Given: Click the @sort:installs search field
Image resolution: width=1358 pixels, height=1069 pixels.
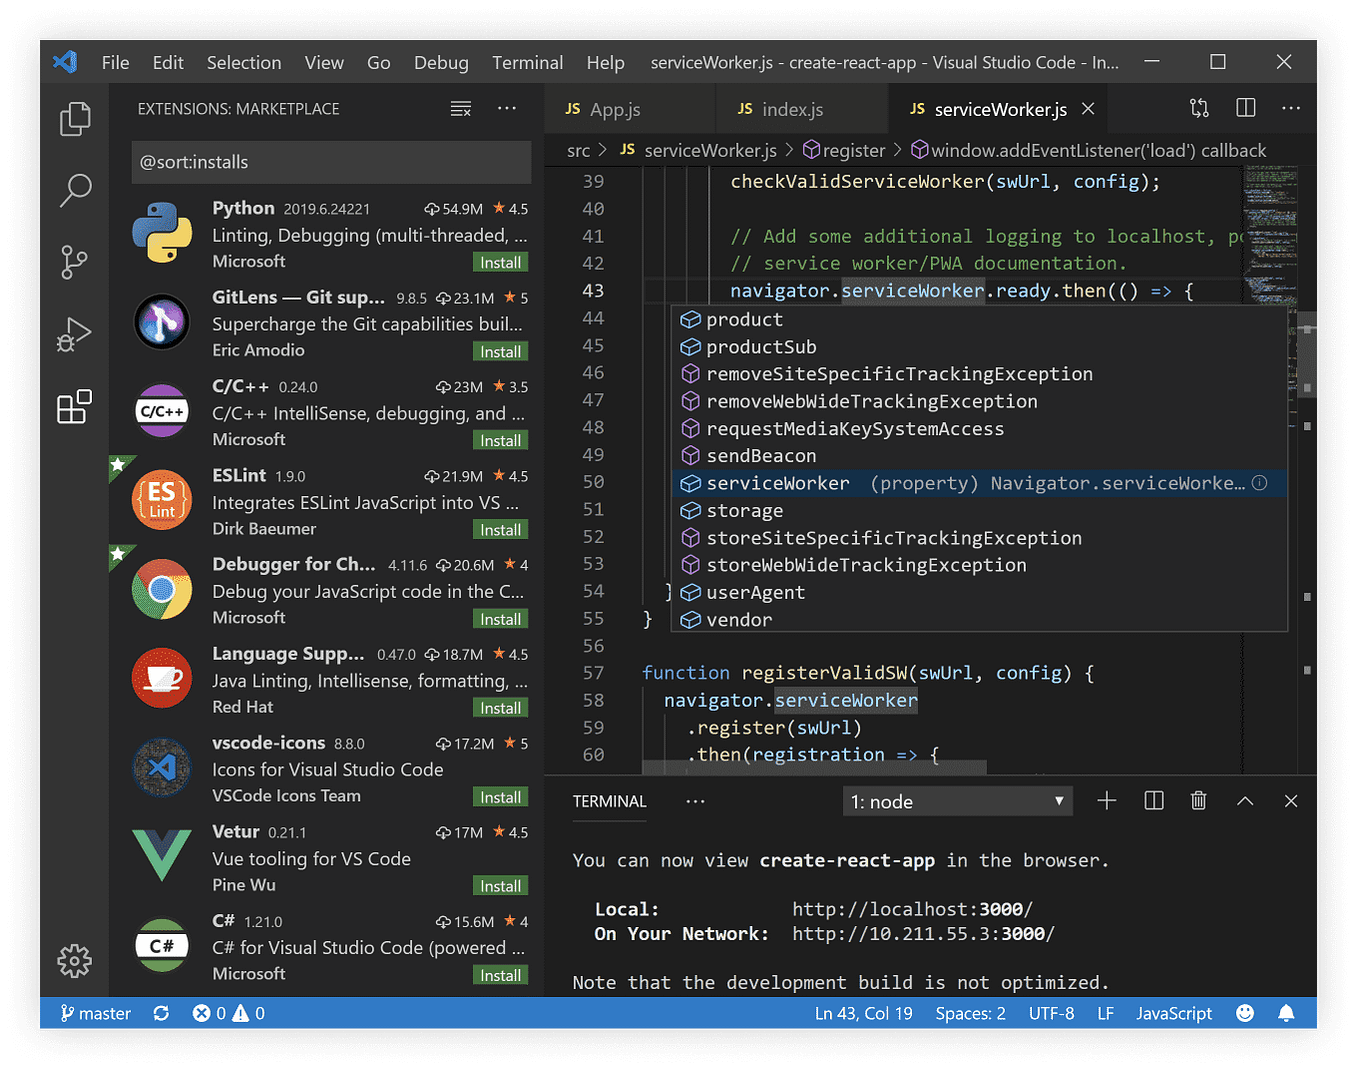Looking at the screenshot, I should coord(331,162).
